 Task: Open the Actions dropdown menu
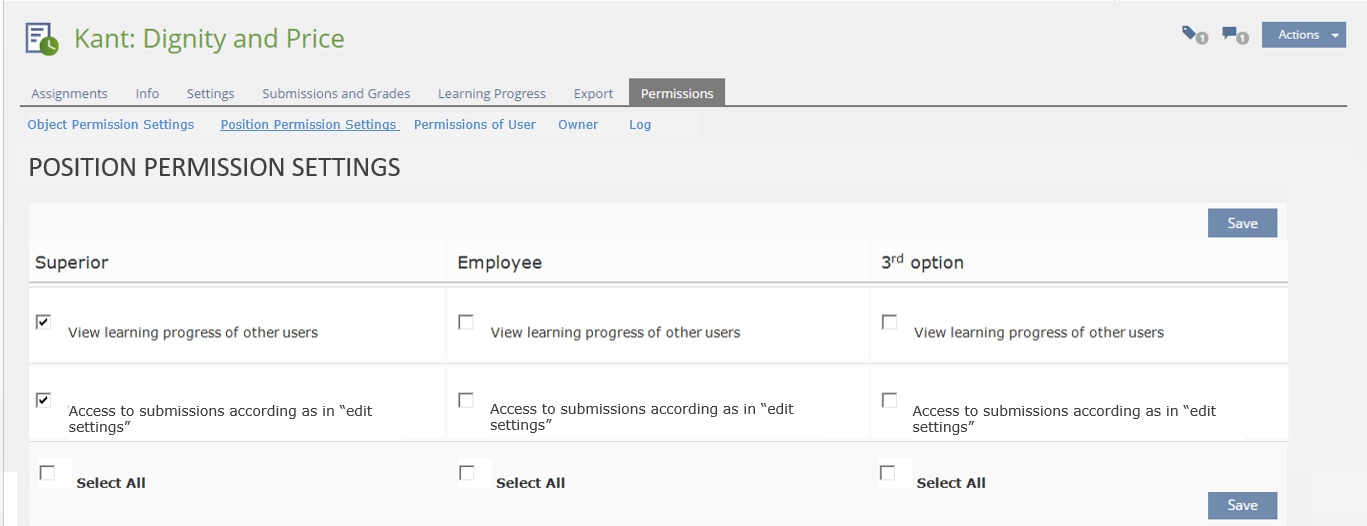click(x=1303, y=35)
